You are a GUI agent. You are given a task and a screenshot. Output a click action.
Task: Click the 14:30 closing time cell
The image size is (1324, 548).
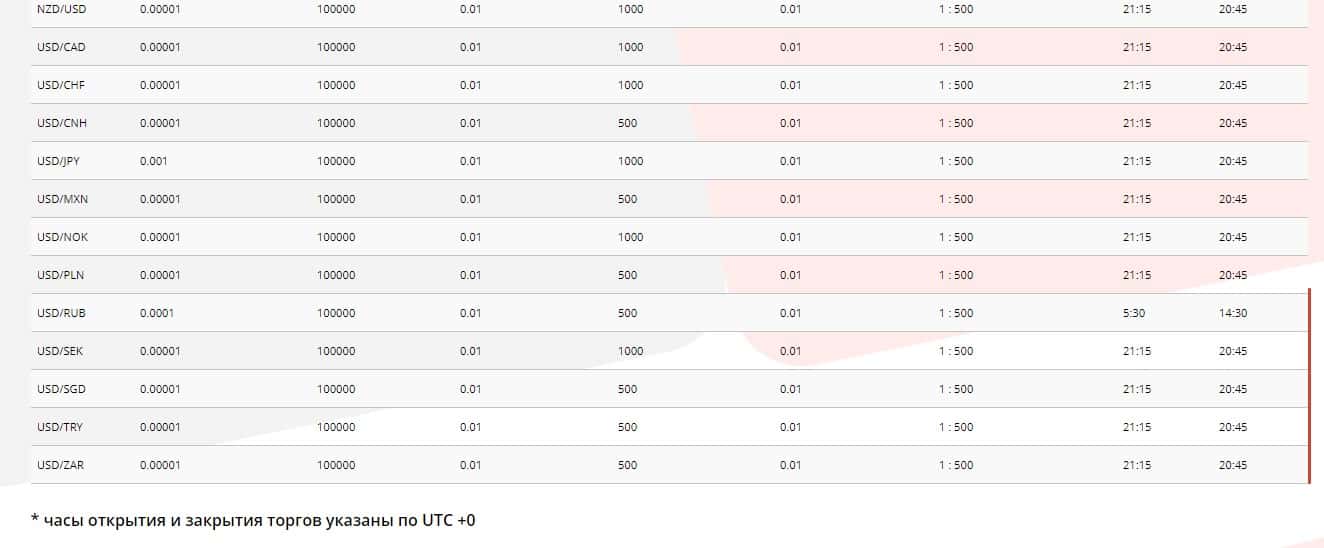(x=1233, y=313)
